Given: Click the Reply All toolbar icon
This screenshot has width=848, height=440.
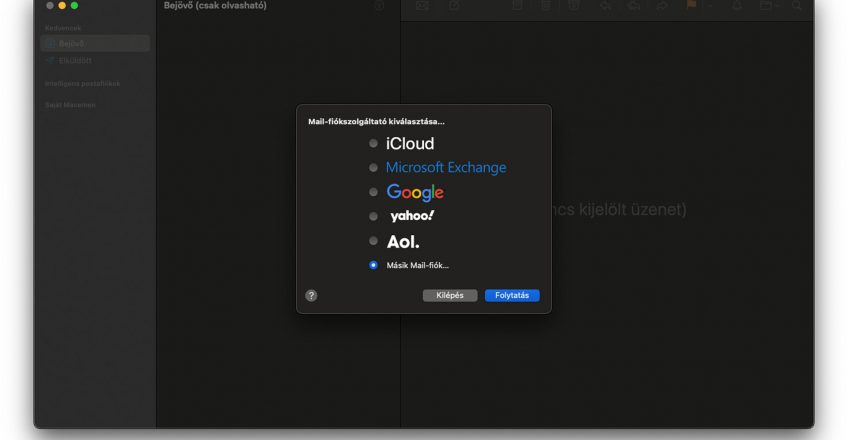Looking at the screenshot, I should [x=634, y=5].
